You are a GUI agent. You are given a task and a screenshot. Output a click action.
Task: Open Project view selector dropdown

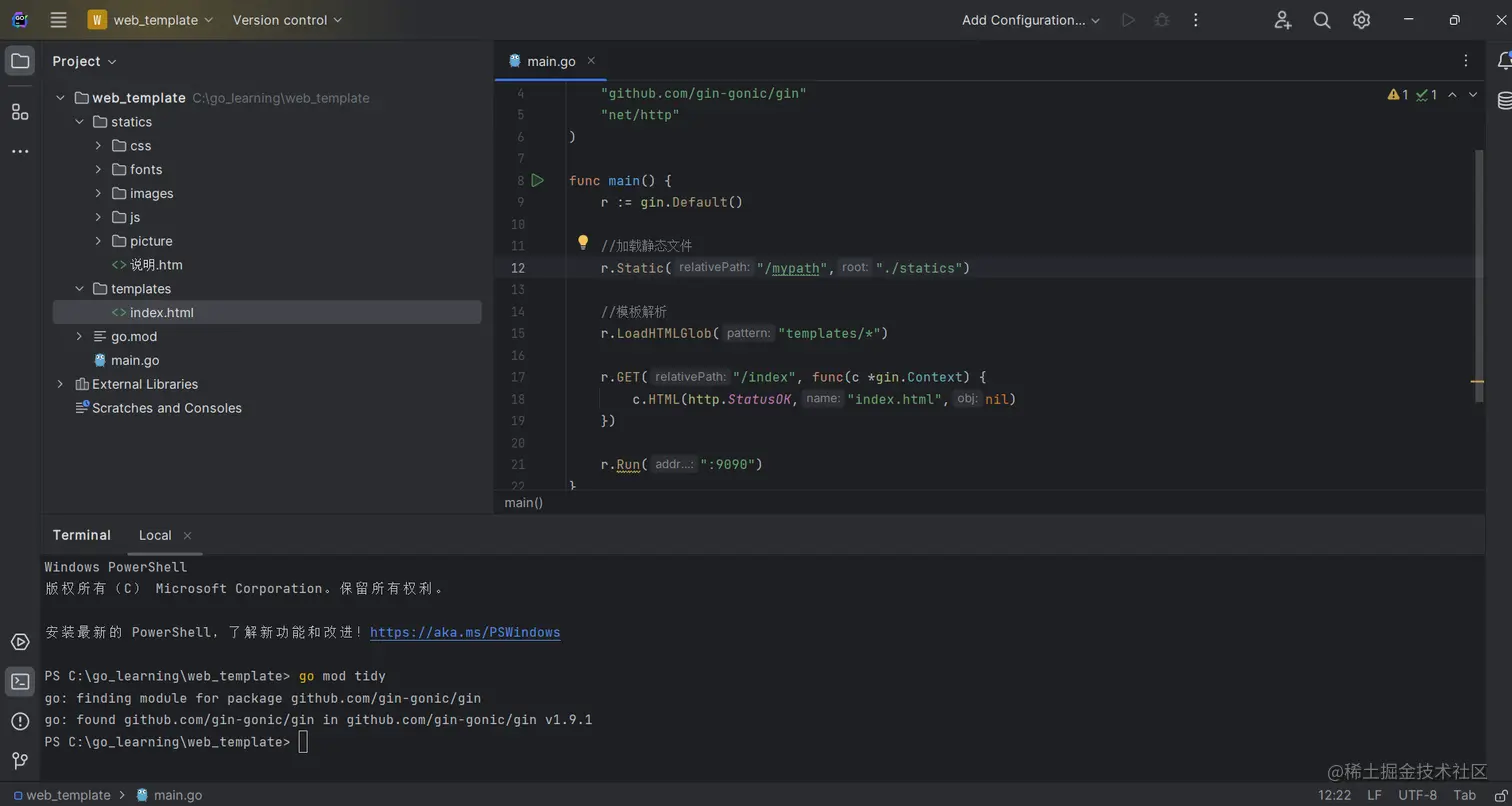click(85, 61)
